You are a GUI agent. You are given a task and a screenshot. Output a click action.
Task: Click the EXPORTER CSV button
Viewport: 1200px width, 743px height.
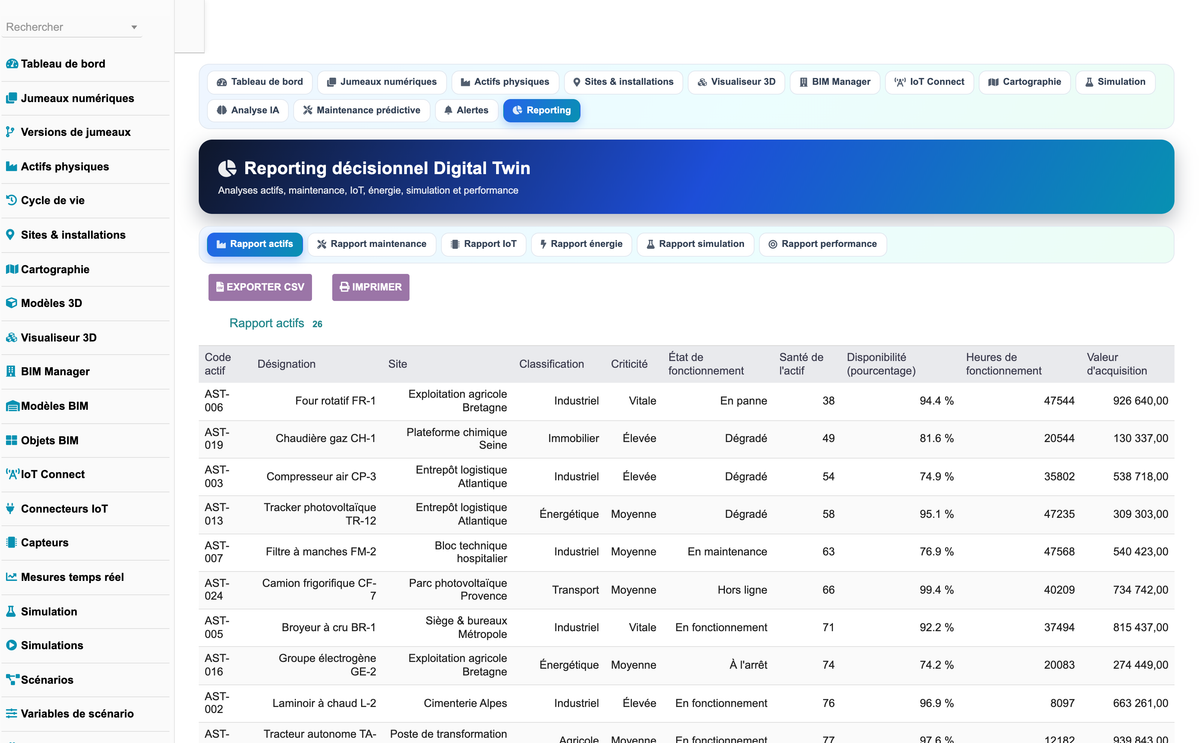point(260,287)
